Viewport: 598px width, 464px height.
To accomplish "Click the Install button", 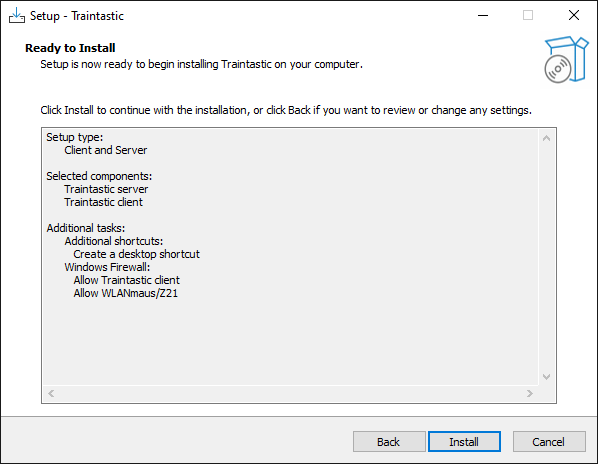I will pos(464,442).
